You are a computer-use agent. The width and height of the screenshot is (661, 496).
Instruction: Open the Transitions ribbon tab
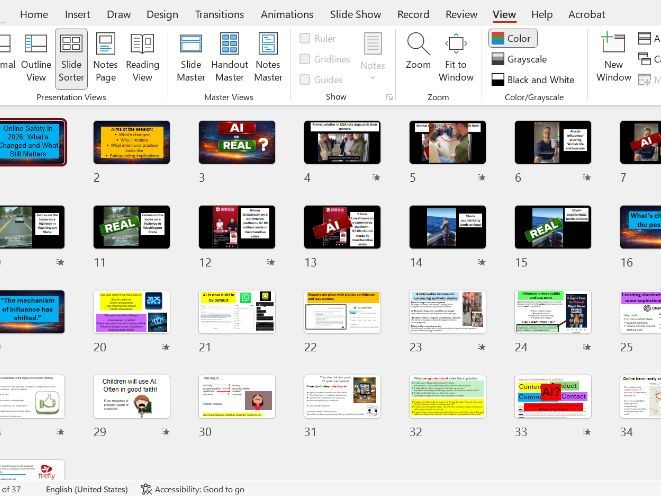pos(218,14)
